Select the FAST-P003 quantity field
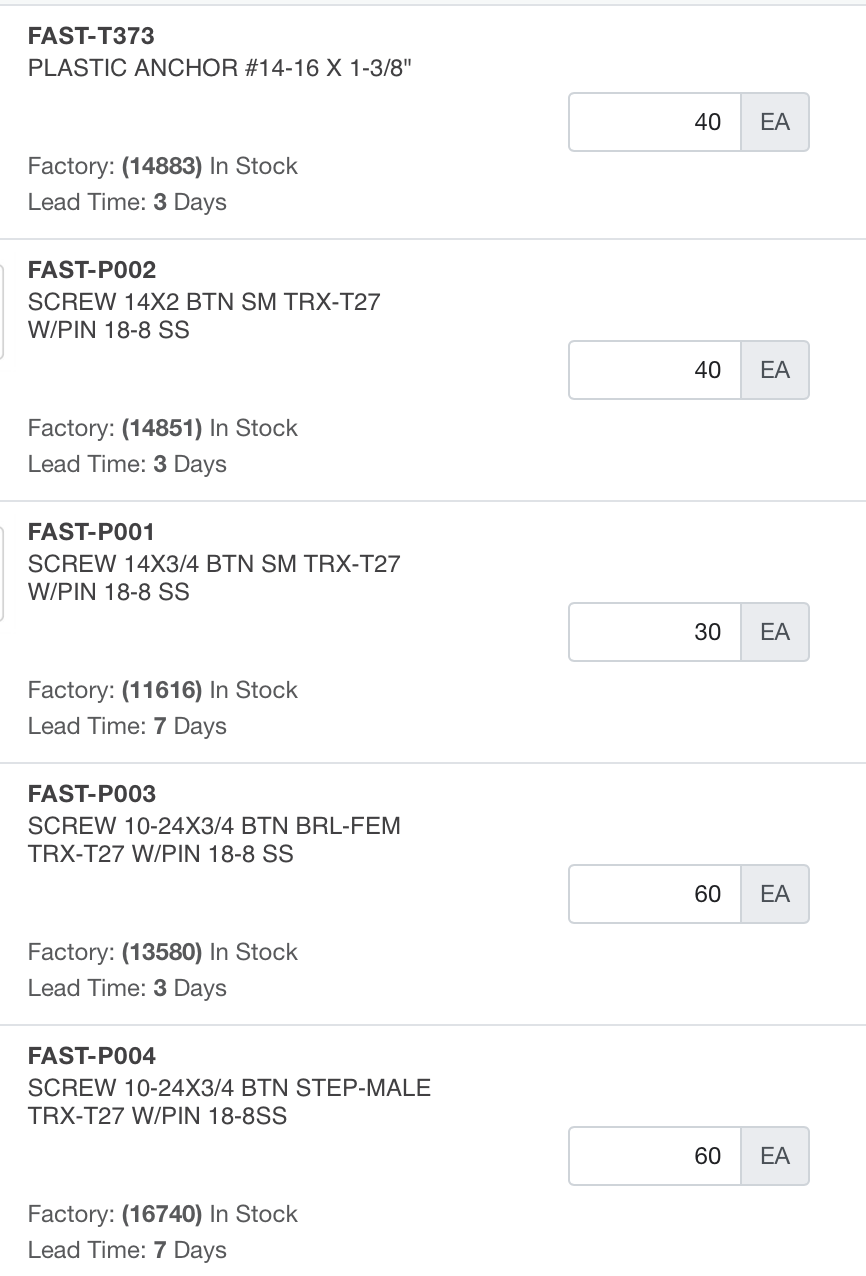Screen dimensions: 866x1276 coord(655,894)
